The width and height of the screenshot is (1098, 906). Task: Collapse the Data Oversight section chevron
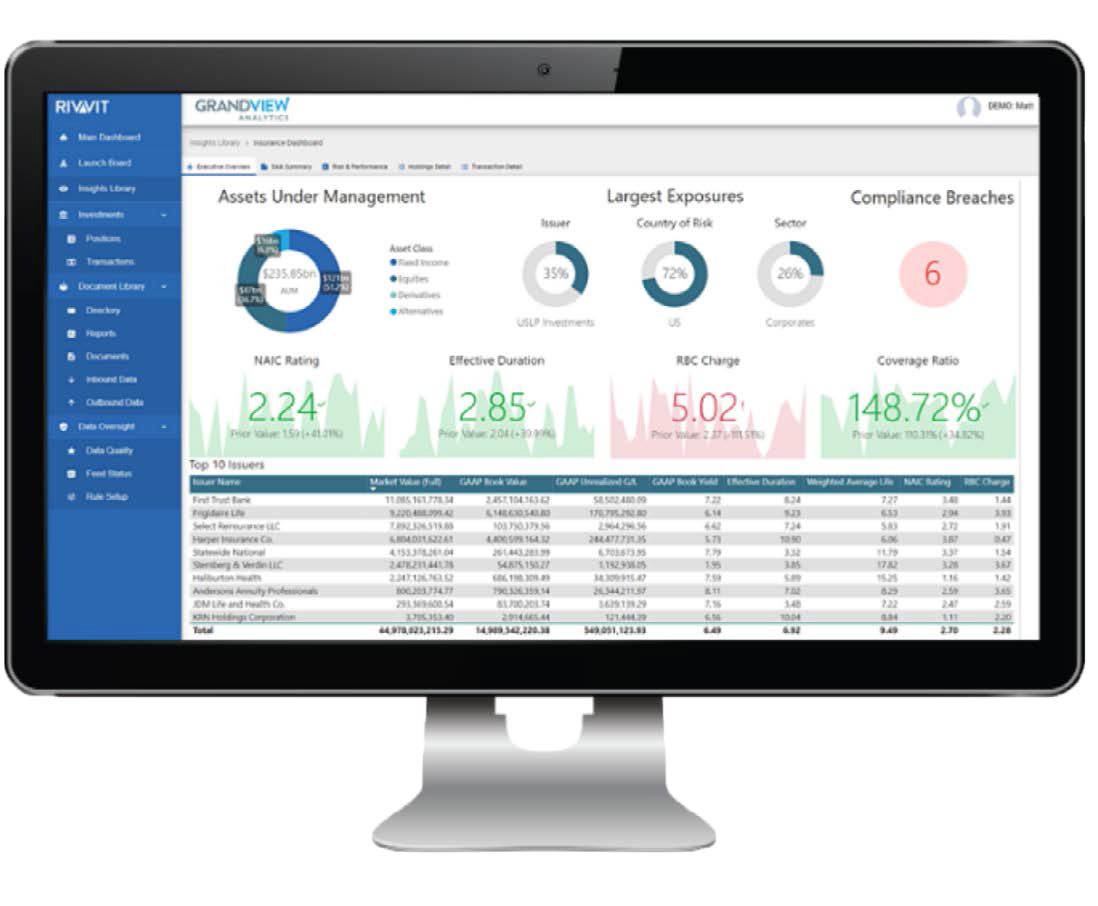pyautogui.click(x=164, y=427)
